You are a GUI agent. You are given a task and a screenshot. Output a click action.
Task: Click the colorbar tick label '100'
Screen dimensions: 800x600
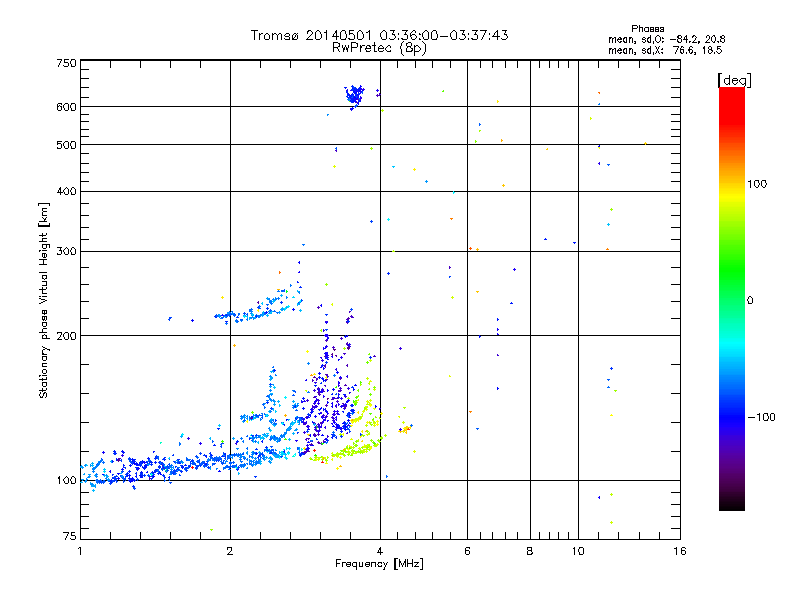click(757, 184)
